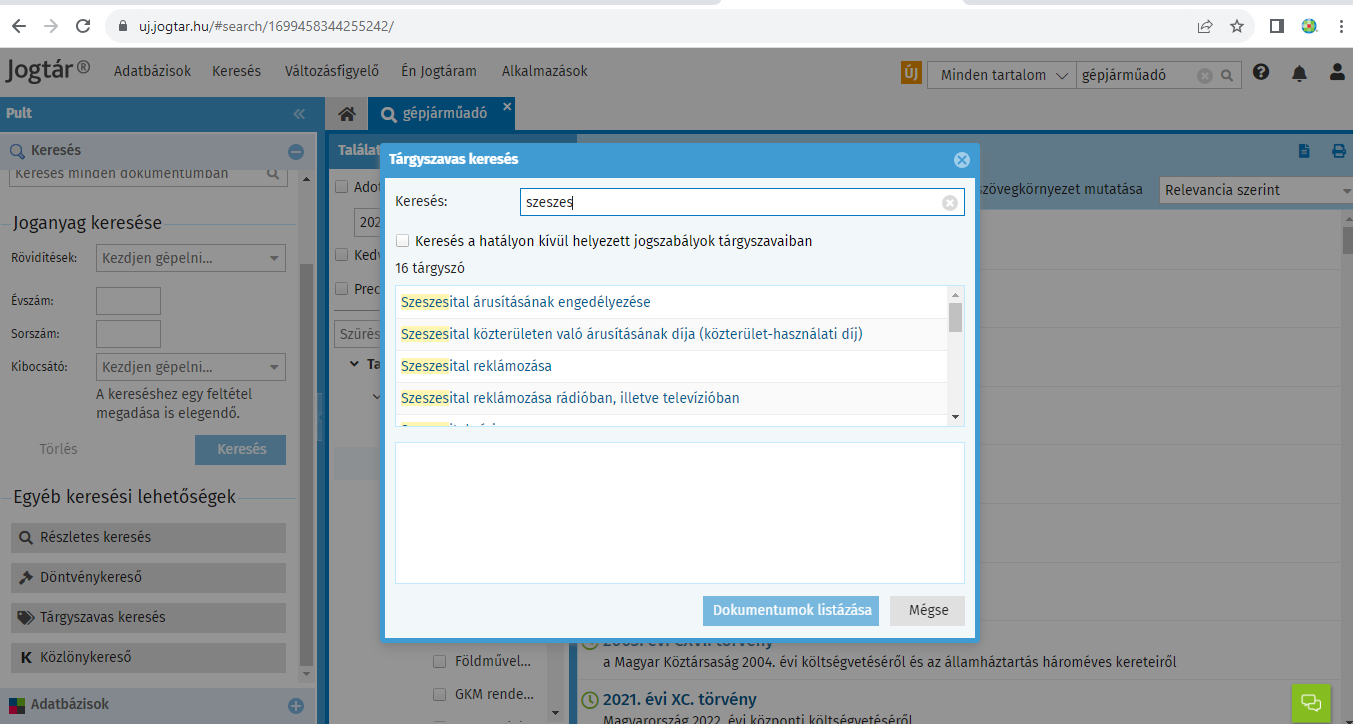The width and height of the screenshot is (1353, 724).
Task: Select Szeszesital reklámozása keyword
Action: (476, 366)
